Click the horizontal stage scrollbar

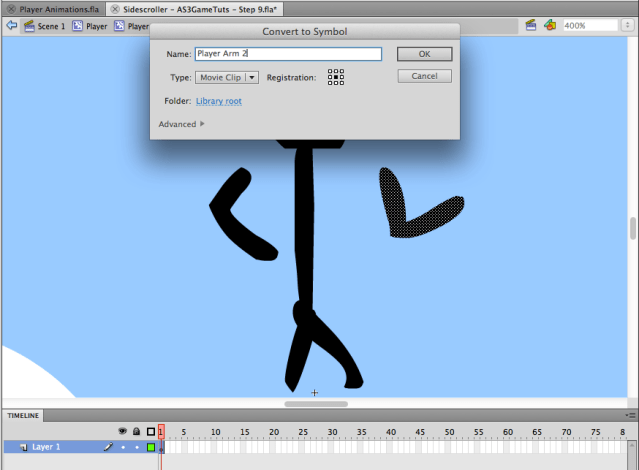[316, 404]
